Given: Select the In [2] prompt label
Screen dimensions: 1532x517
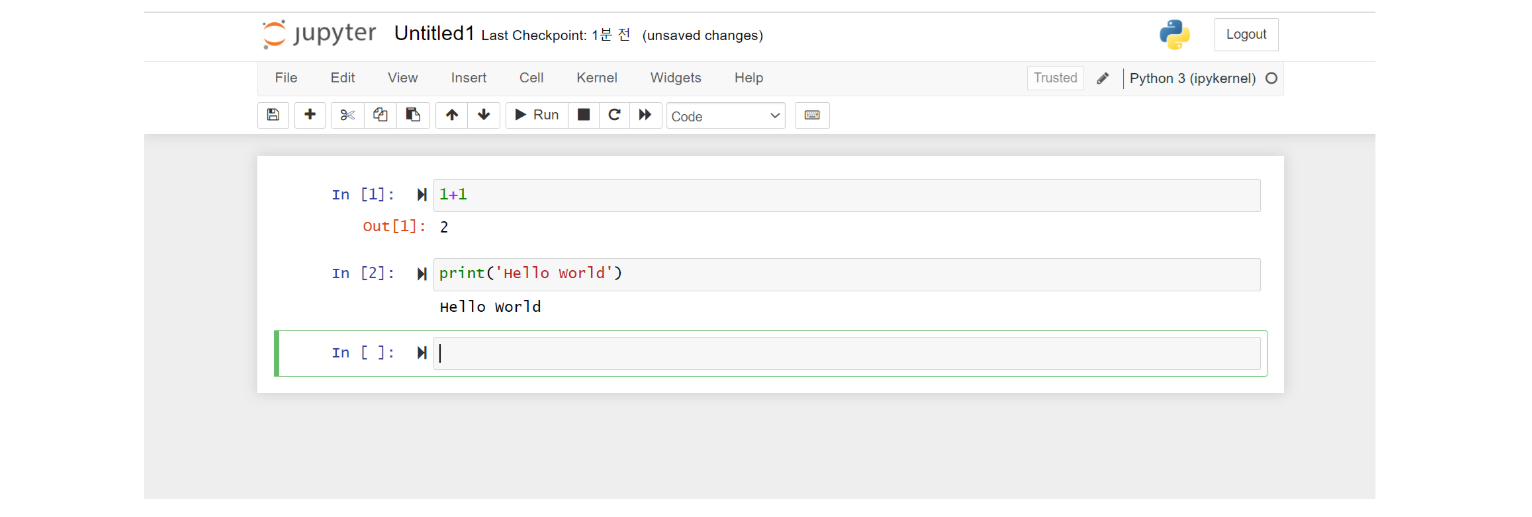Looking at the screenshot, I should tap(363, 274).
